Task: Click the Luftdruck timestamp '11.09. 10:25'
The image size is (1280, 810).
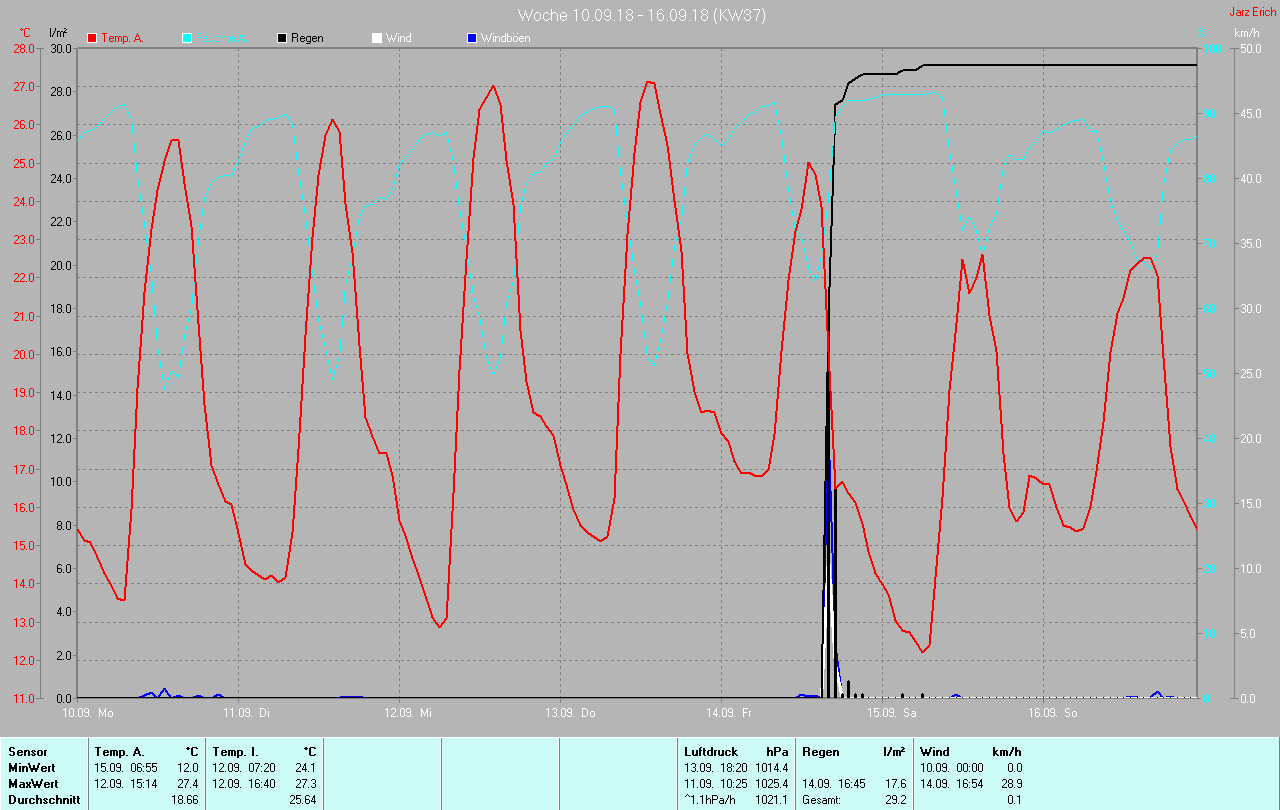Action: (x=716, y=784)
